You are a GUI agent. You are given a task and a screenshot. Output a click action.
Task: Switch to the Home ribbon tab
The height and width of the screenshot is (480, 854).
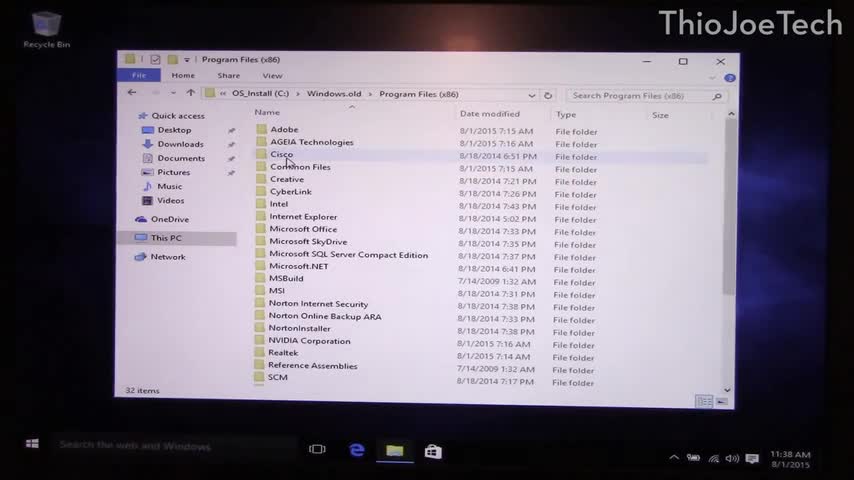click(183, 75)
